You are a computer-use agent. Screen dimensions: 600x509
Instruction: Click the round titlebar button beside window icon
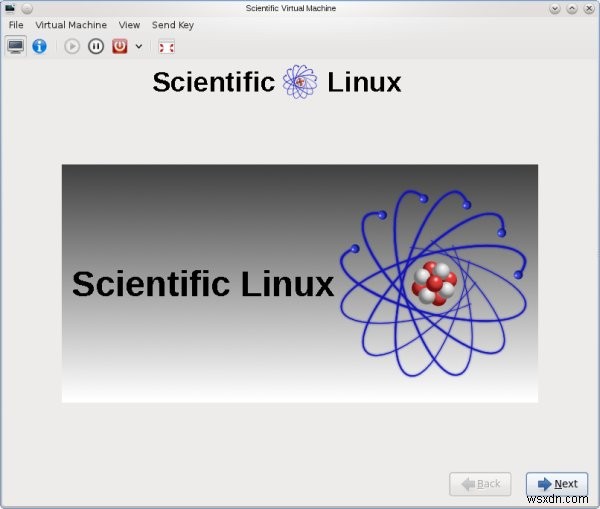point(27,8)
